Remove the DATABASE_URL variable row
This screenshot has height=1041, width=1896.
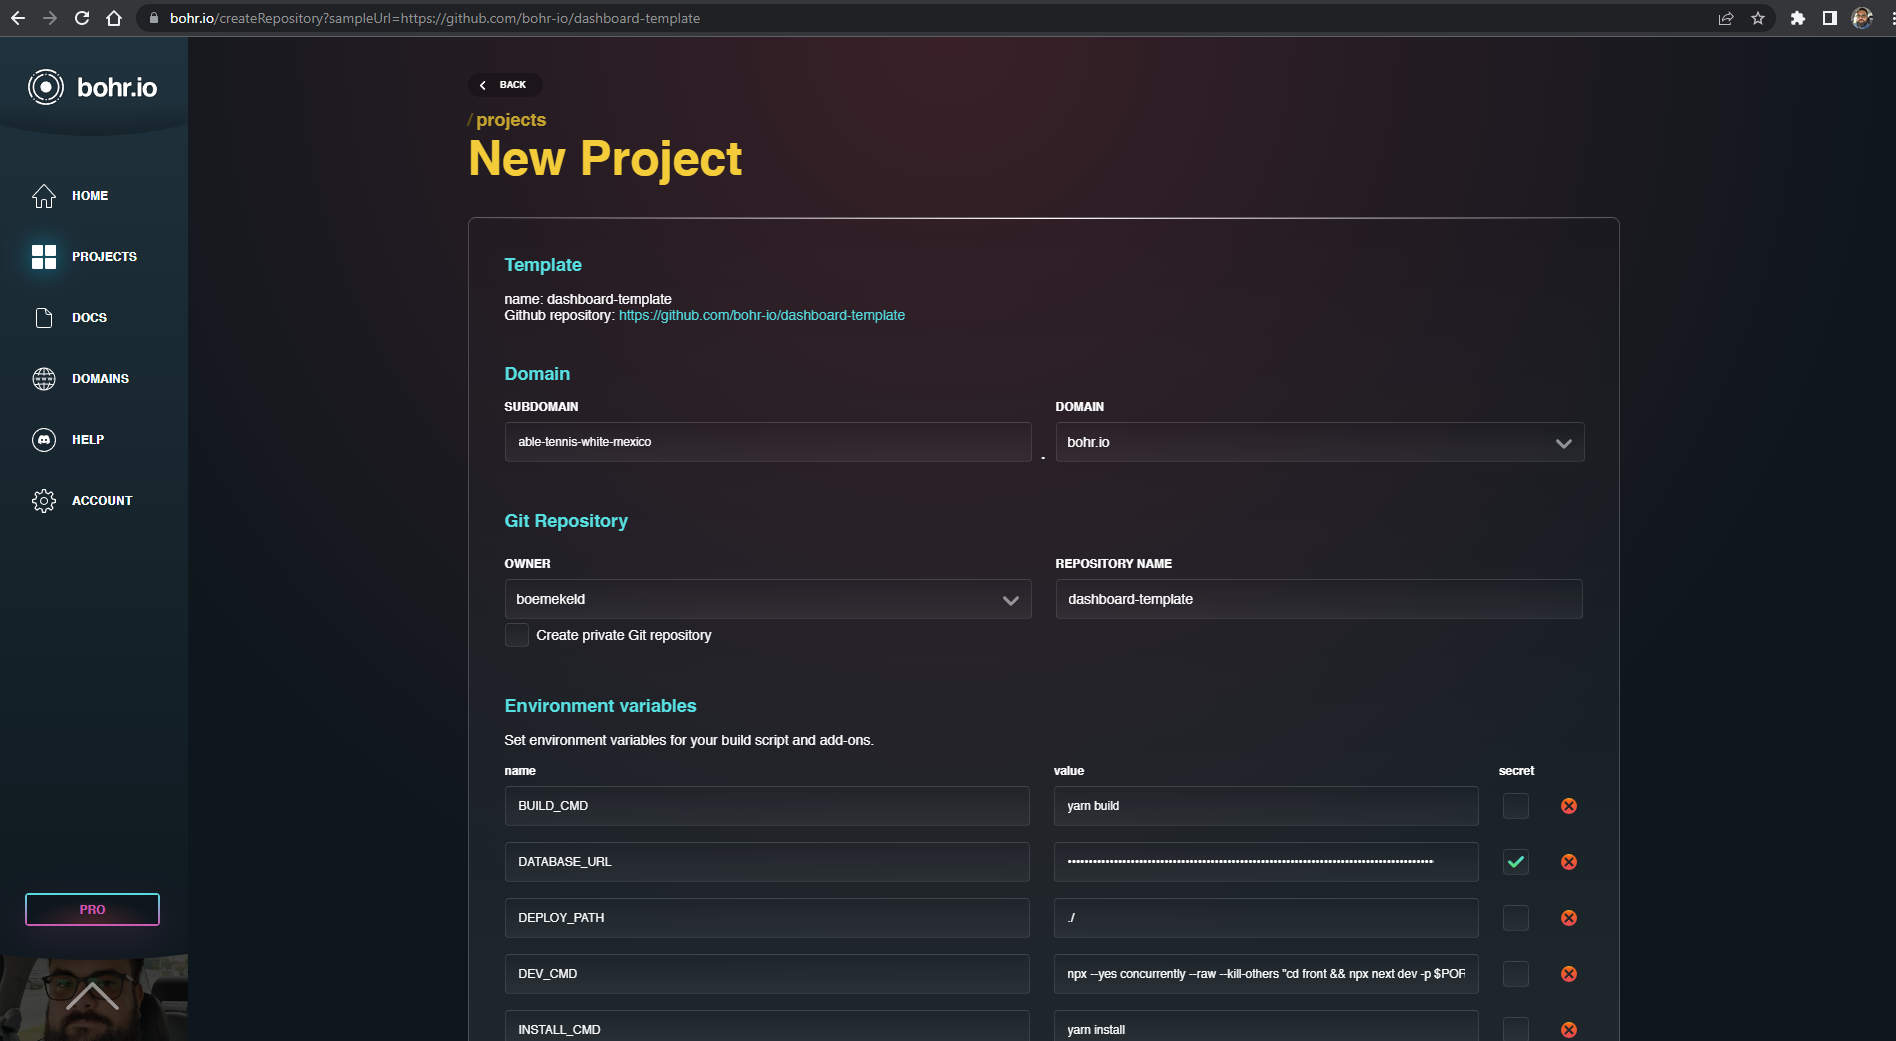click(1569, 862)
